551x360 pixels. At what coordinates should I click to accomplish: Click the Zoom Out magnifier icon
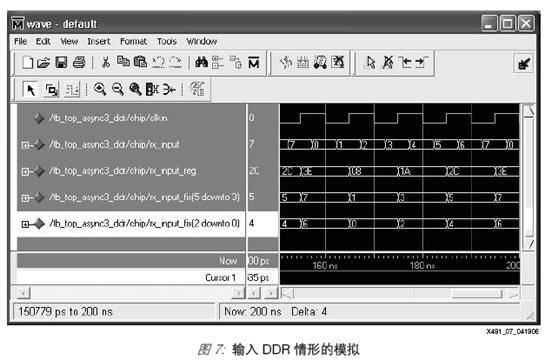[x=118, y=89]
